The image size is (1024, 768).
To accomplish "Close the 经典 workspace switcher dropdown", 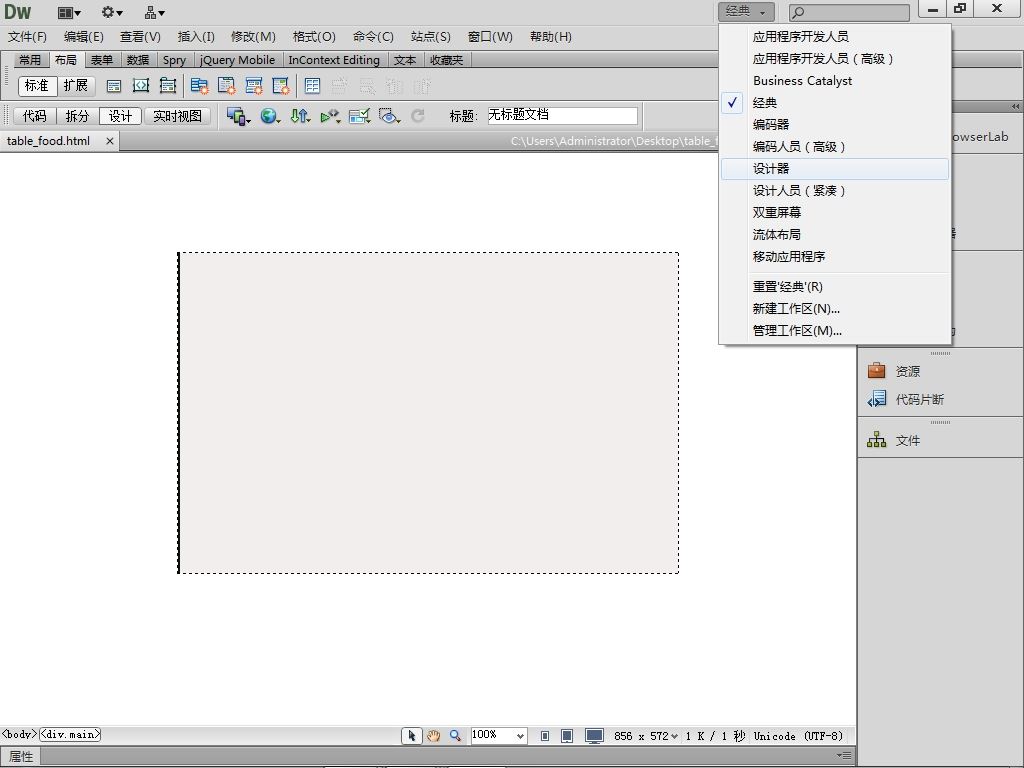I will point(745,11).
